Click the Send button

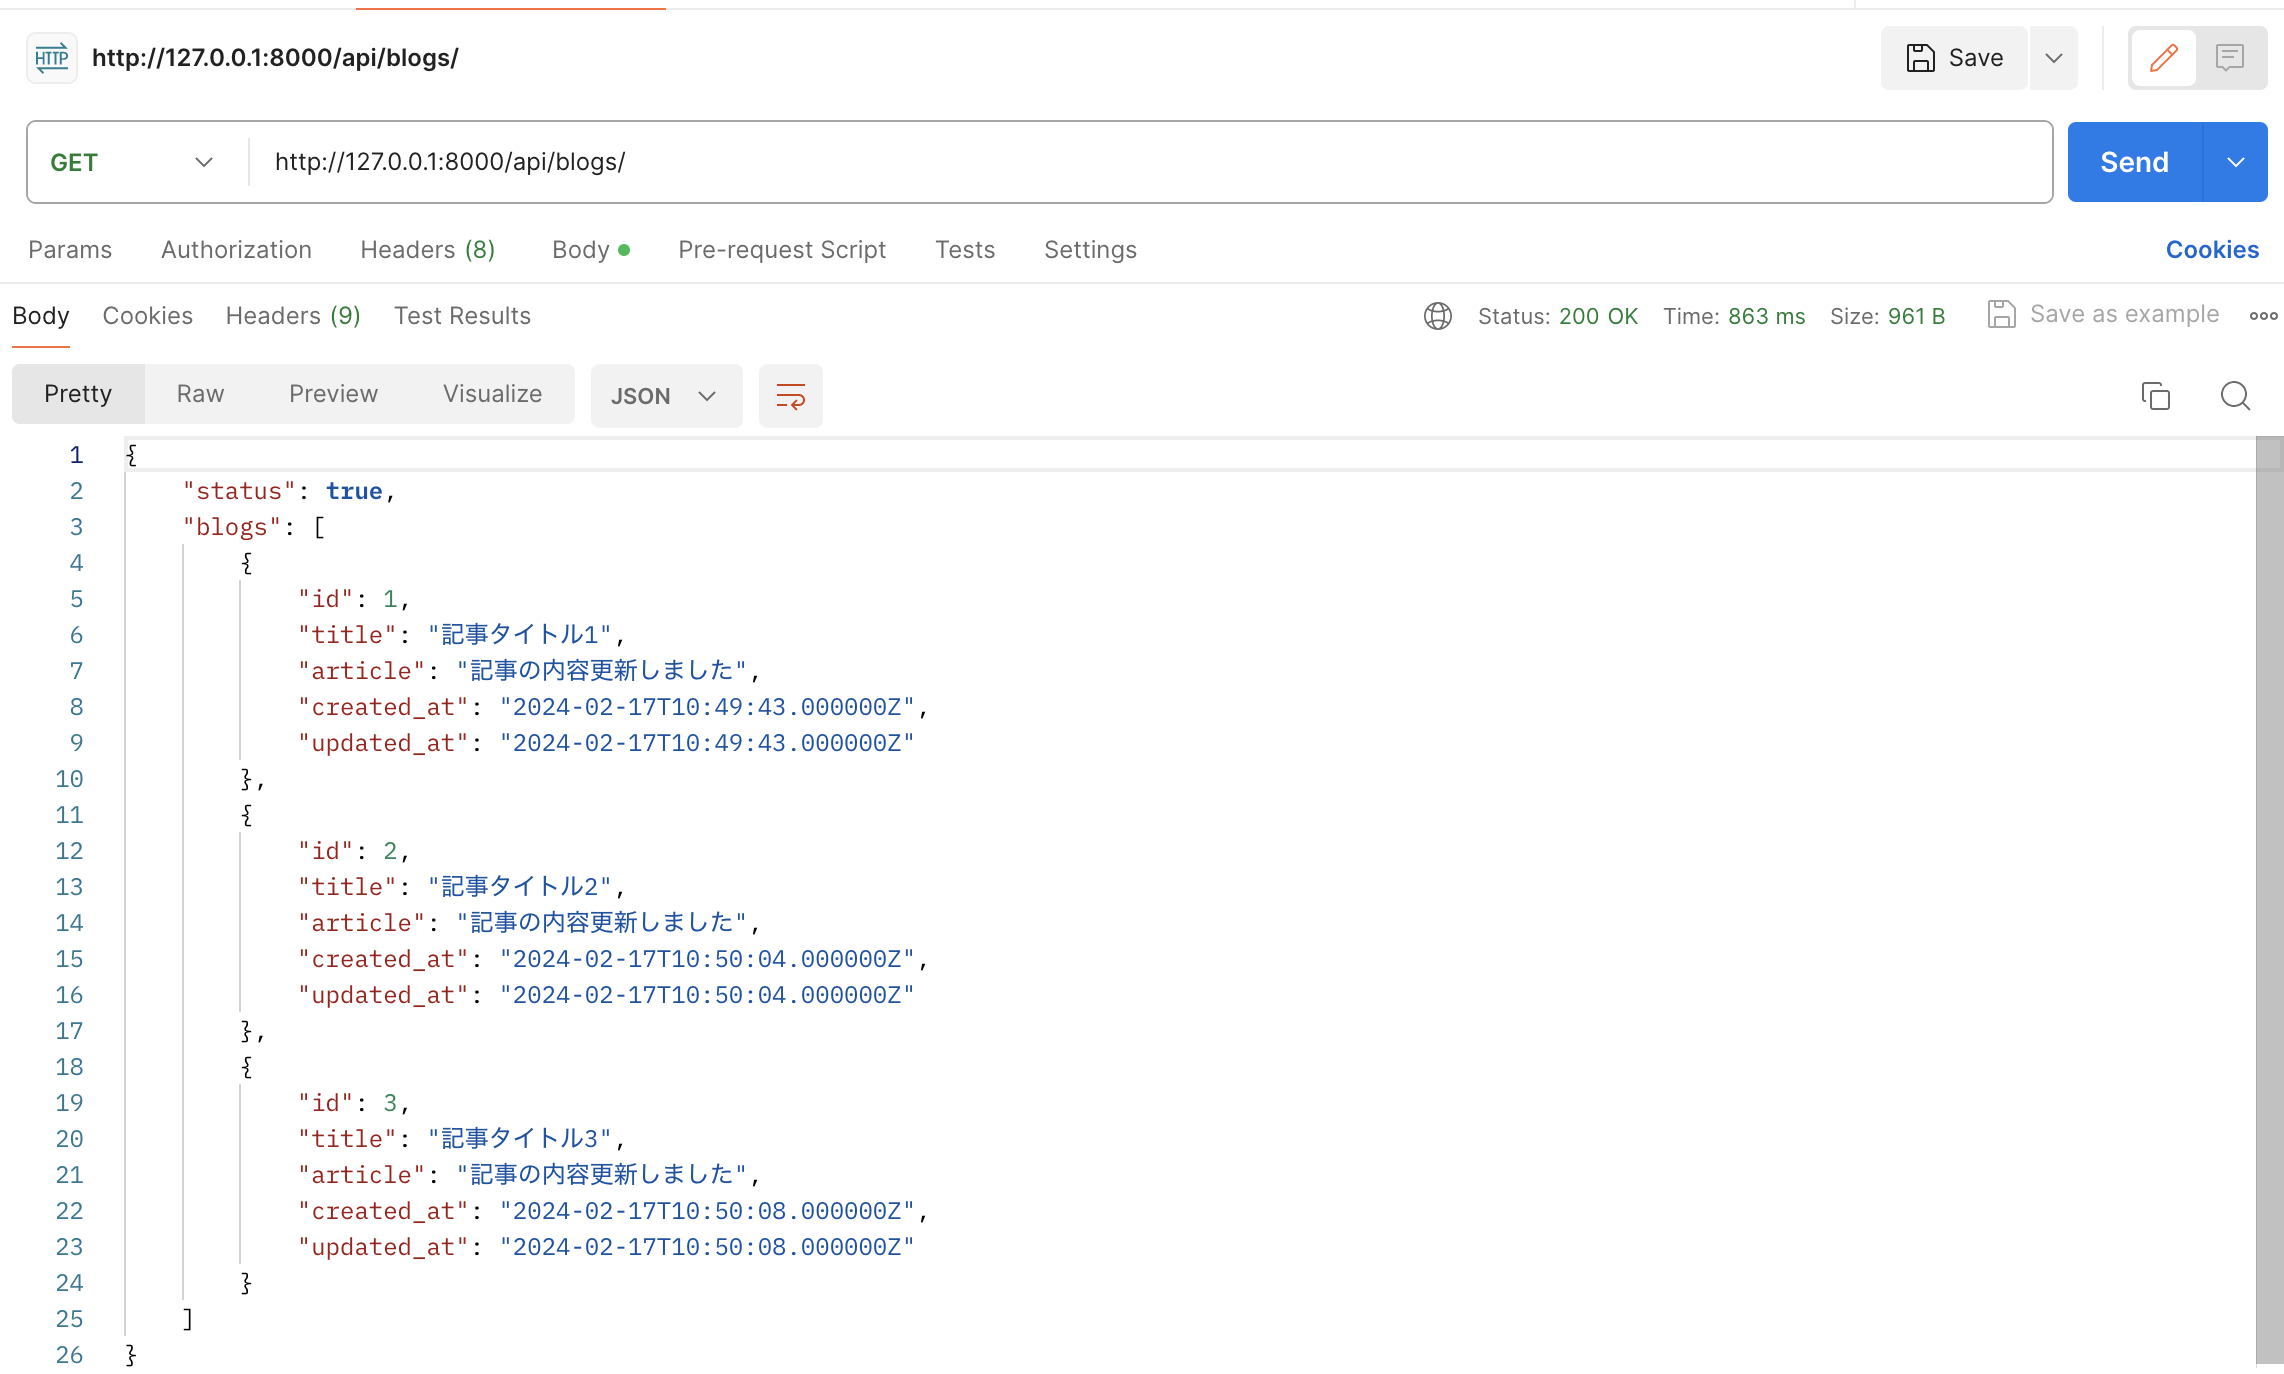click(x=2134, y=161)
